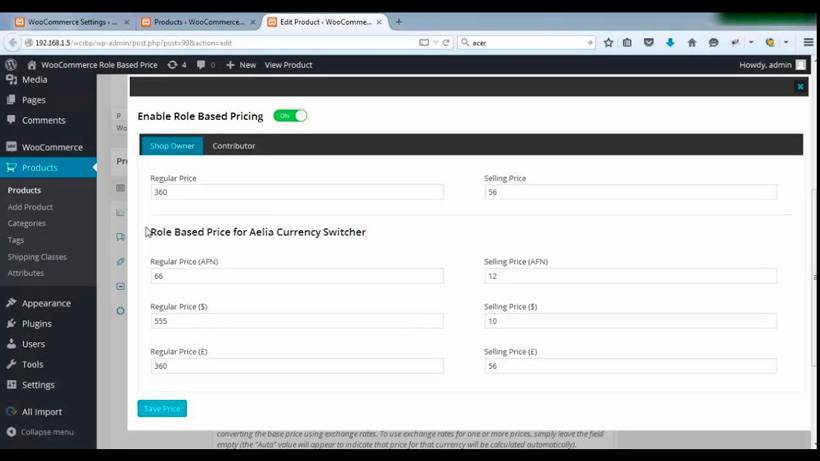Open the Plugins menu
This screenshot has width=820, height=461.
tap(37, 324)
